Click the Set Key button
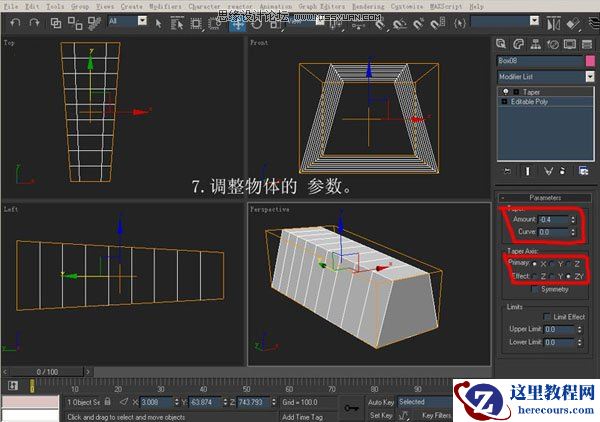This screenshot has width=600, height=422. tap(381, 415)
